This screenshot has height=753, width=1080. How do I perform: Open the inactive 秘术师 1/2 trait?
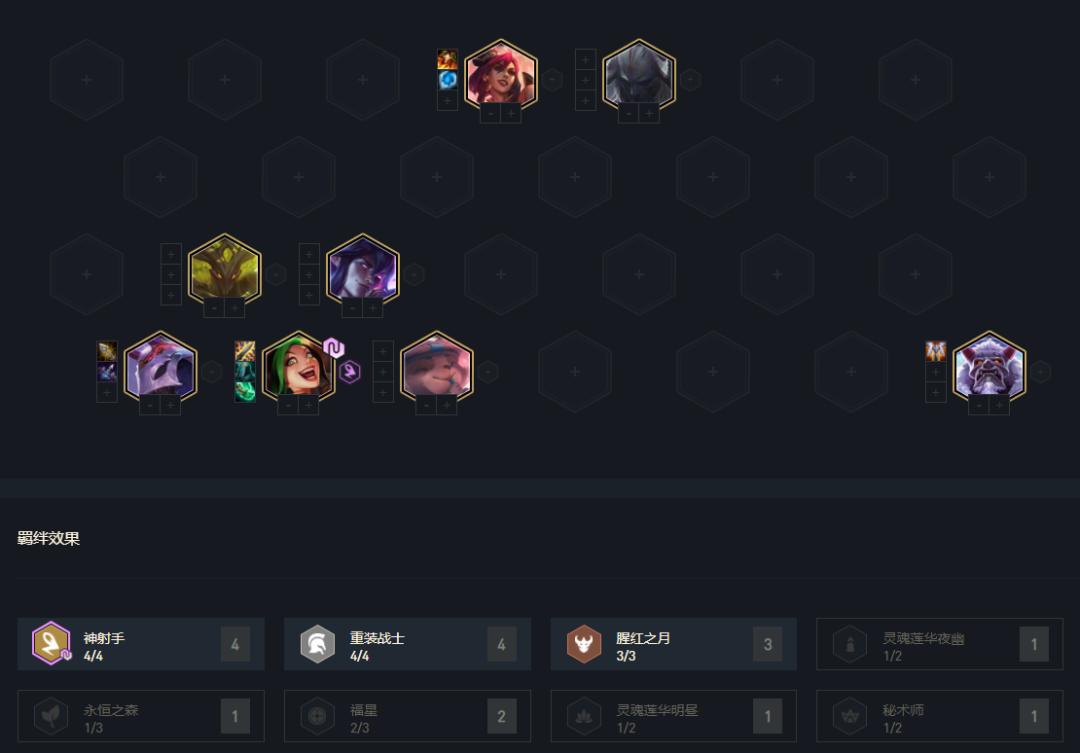[939, 716]
